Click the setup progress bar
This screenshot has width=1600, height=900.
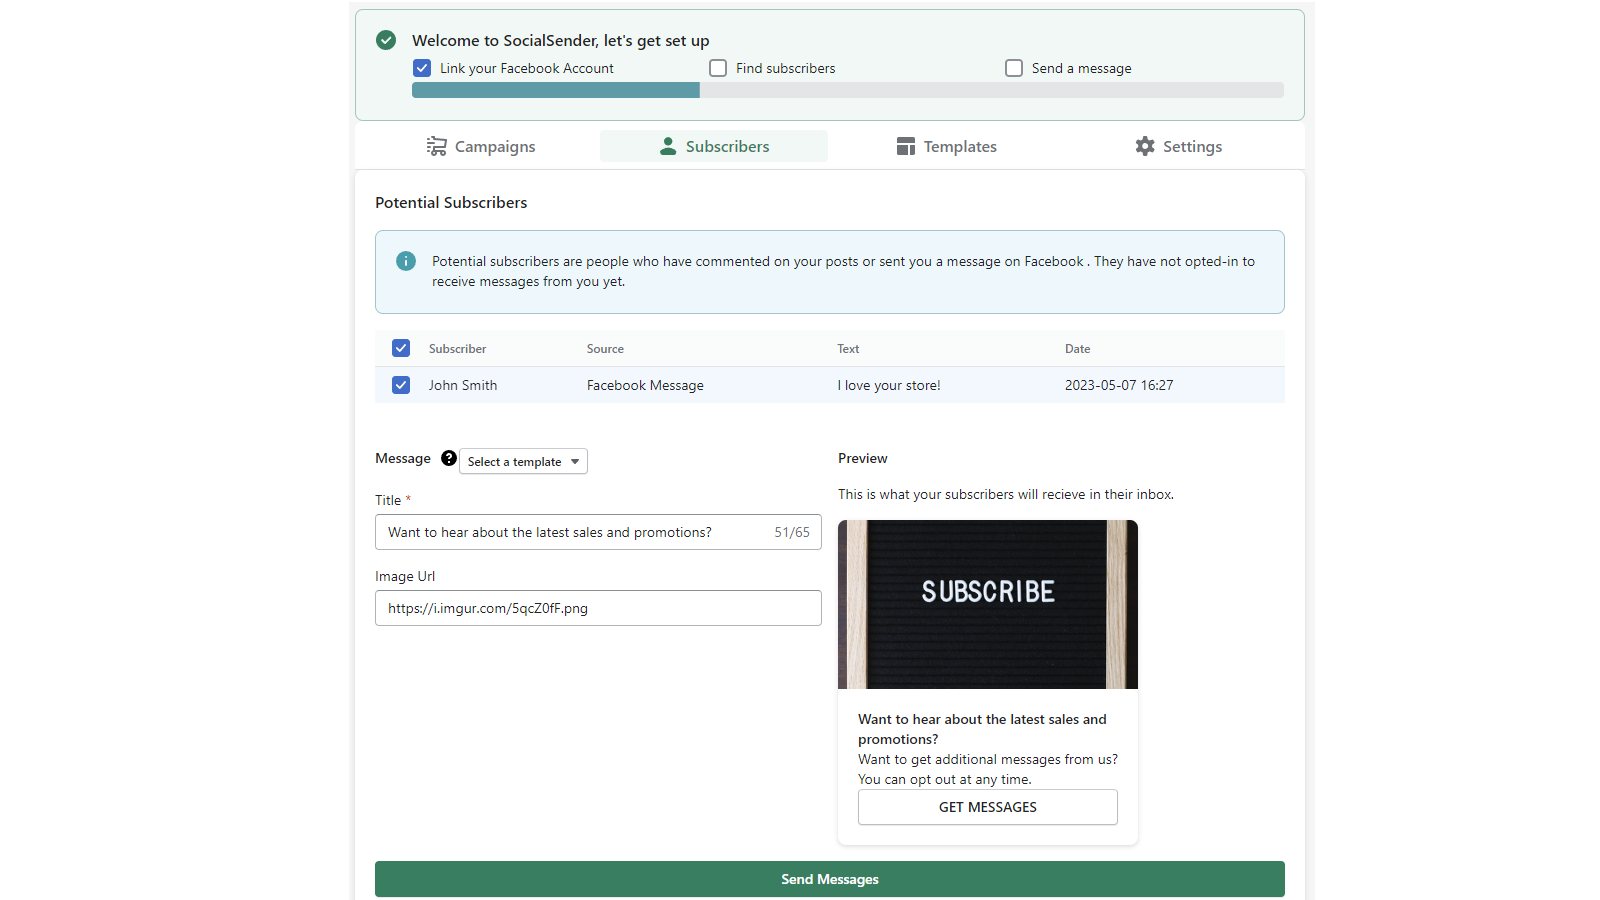click(x=848, y=90)
